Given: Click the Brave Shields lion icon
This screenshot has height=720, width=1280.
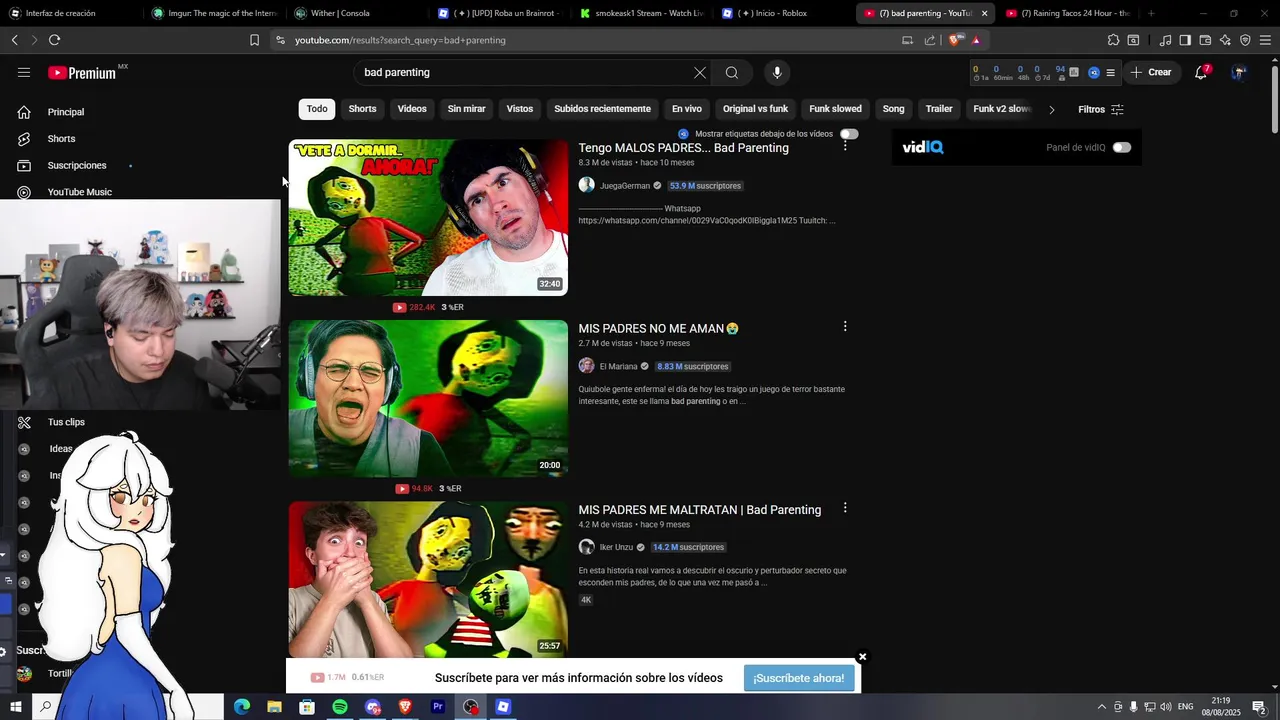Looking at the screenshot, I should [x=956, y=40].
